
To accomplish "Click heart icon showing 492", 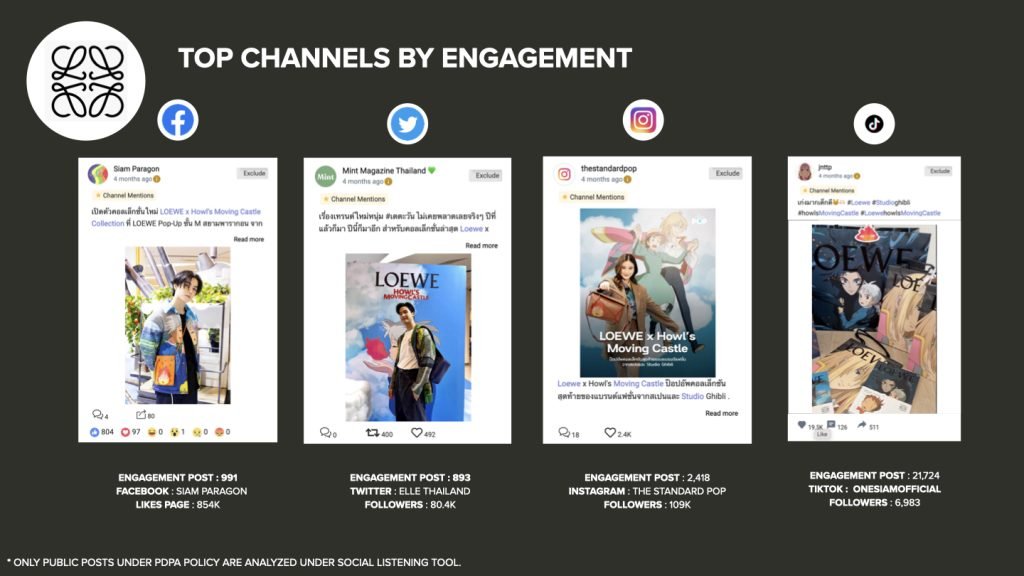I will [x=416, y=433].
